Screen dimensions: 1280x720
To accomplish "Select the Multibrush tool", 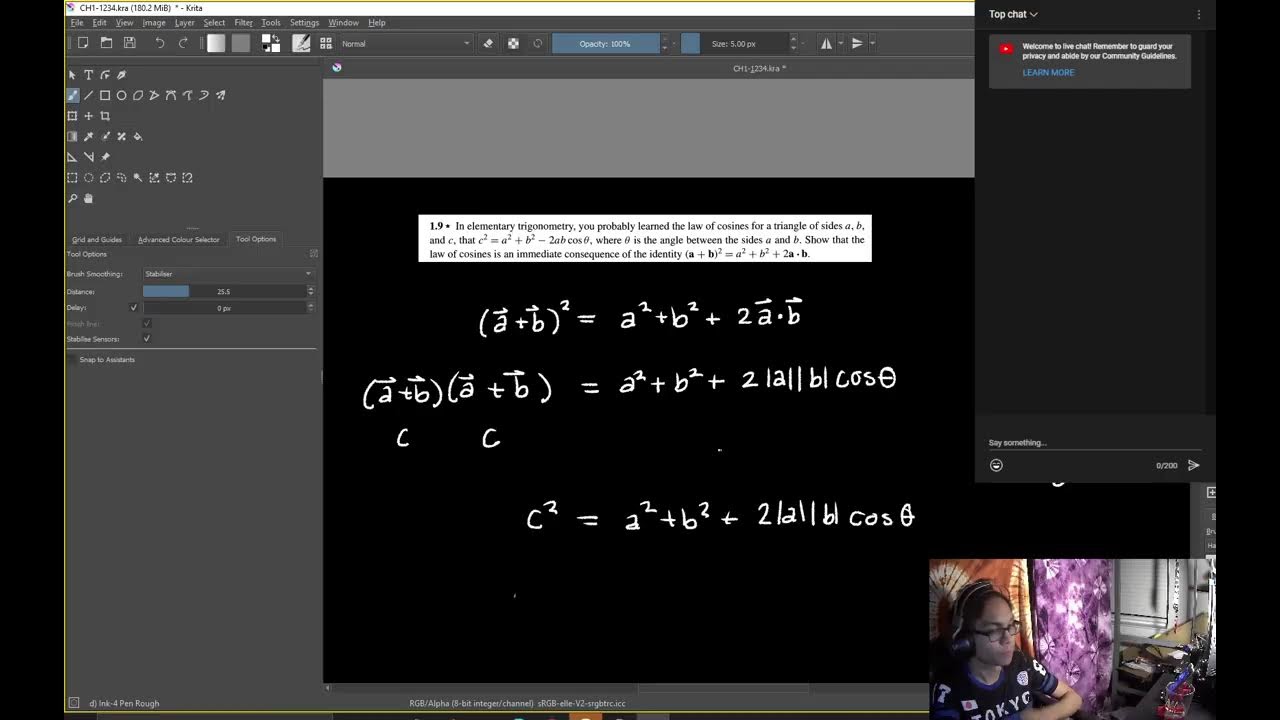I will (220, 96).
